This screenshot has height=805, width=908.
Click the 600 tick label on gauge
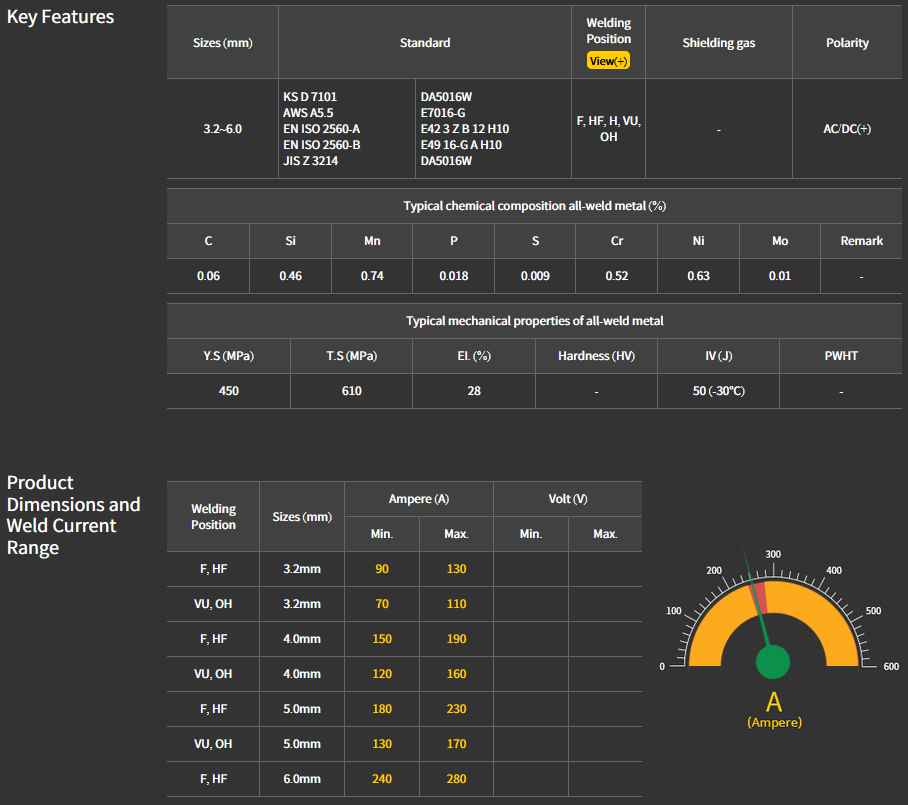point(892,667)
